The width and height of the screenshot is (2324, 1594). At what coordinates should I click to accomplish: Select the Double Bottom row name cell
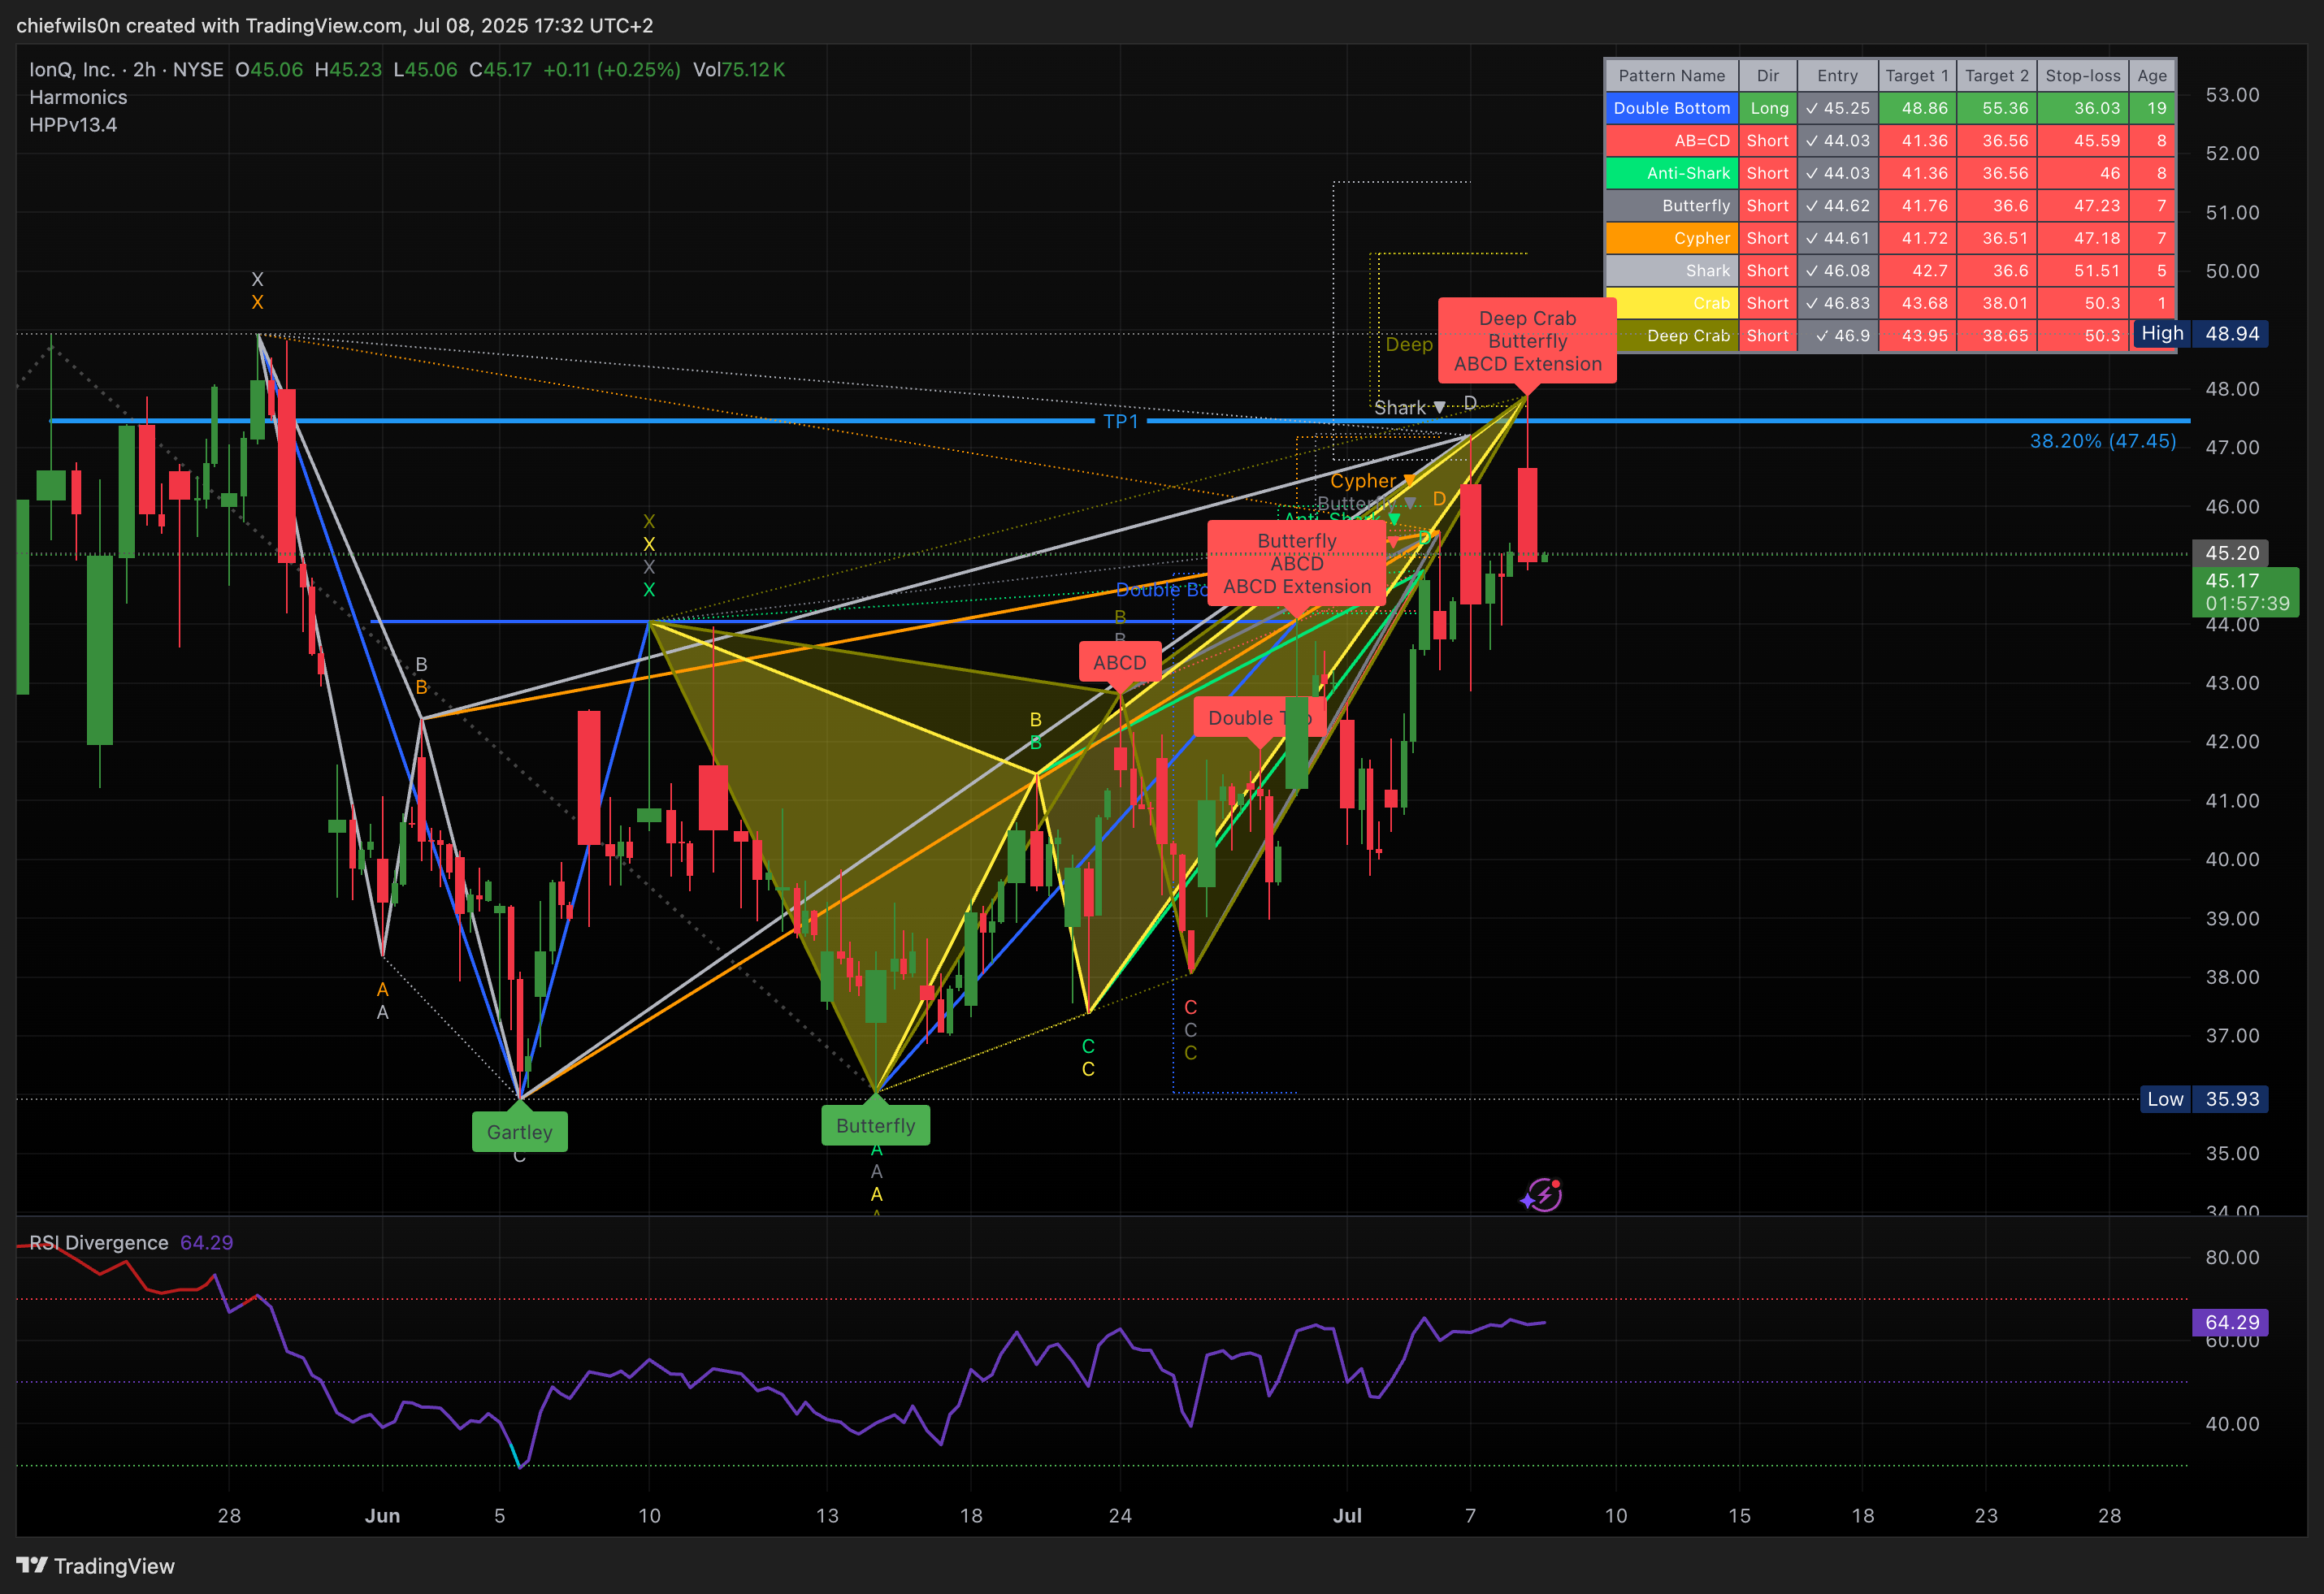pyautogui.click(x=1671, y=108)
